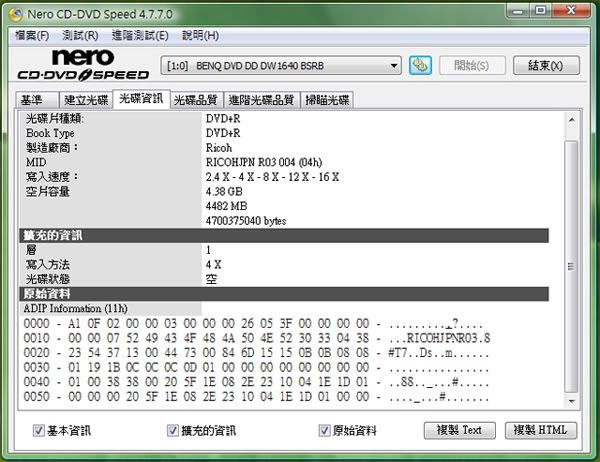Click the manufacturer value Ricoh
This screenshot has height=462, width=600.
pos(219,148)
